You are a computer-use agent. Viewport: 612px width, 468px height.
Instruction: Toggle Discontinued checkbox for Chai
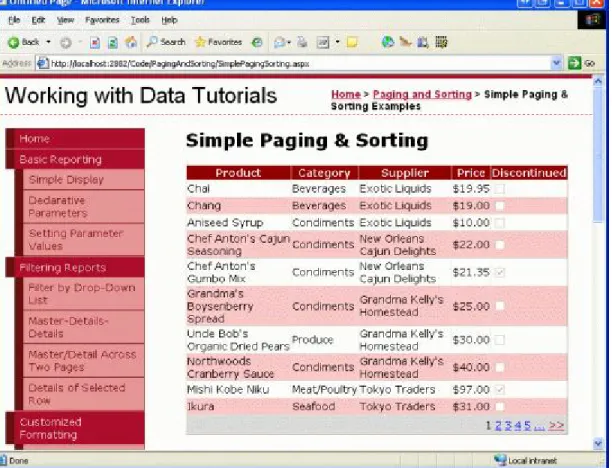point(499,189)
